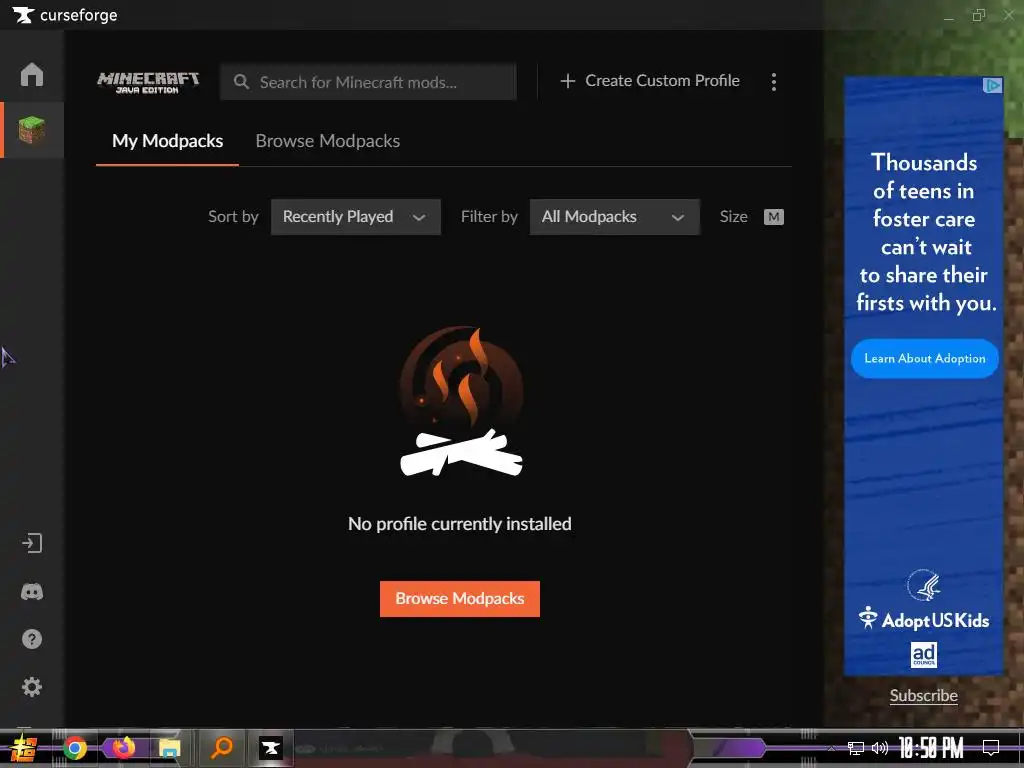Expand the Filter by All Modpacks dropdown
The image size is (1024, 768).
(x=615, y=217)
